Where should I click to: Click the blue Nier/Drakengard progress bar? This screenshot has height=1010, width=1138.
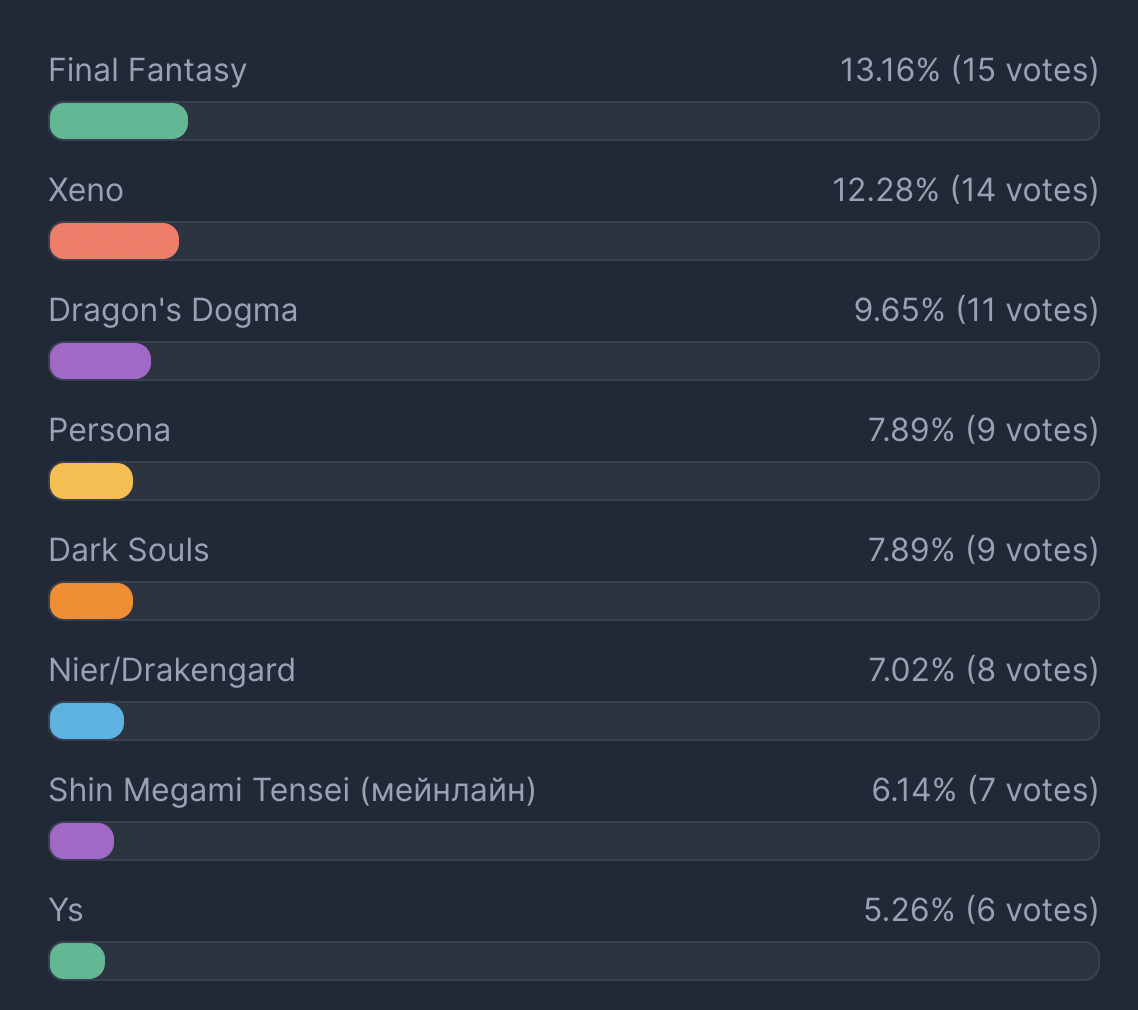point(86,721)
